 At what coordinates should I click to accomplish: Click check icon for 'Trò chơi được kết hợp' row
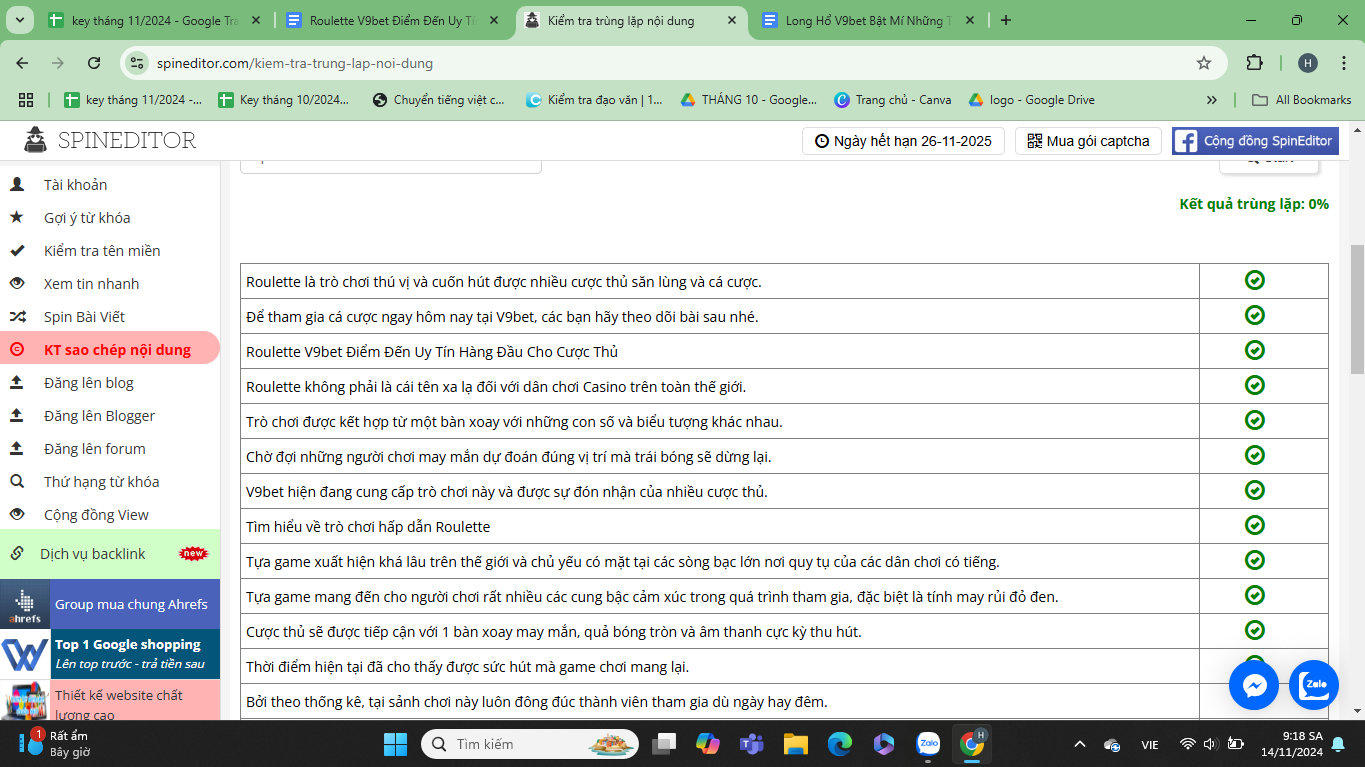pos(1255,420)
